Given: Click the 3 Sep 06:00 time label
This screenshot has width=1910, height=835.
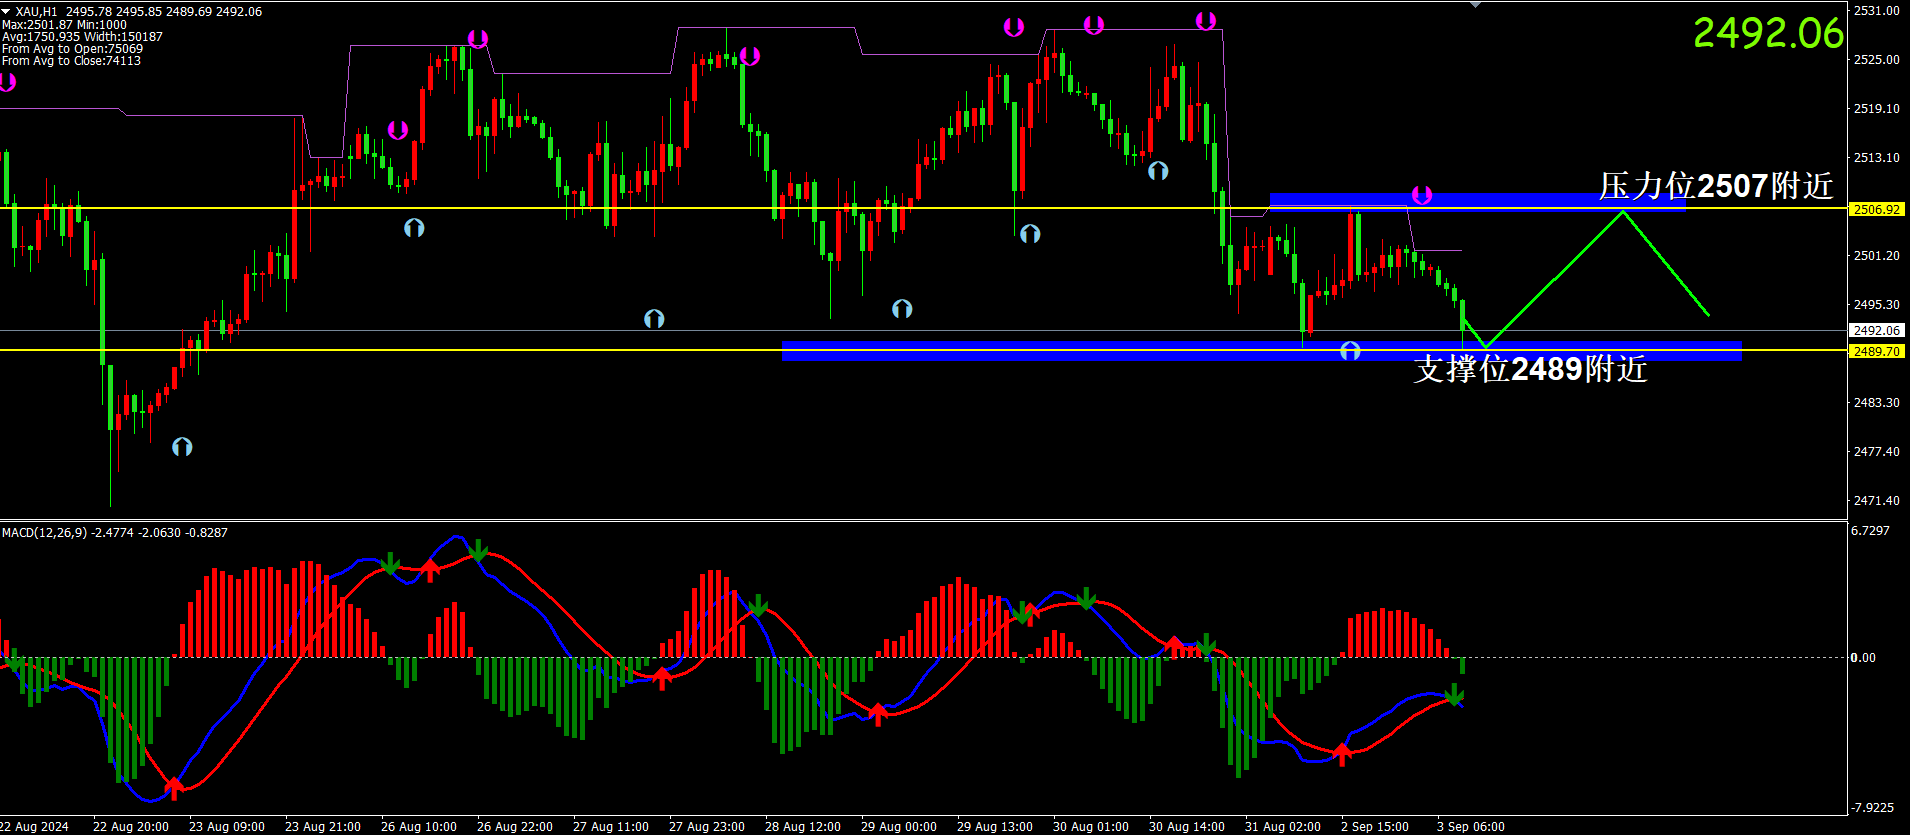Looking at the screenshot, I should (x=1471, y=826).
